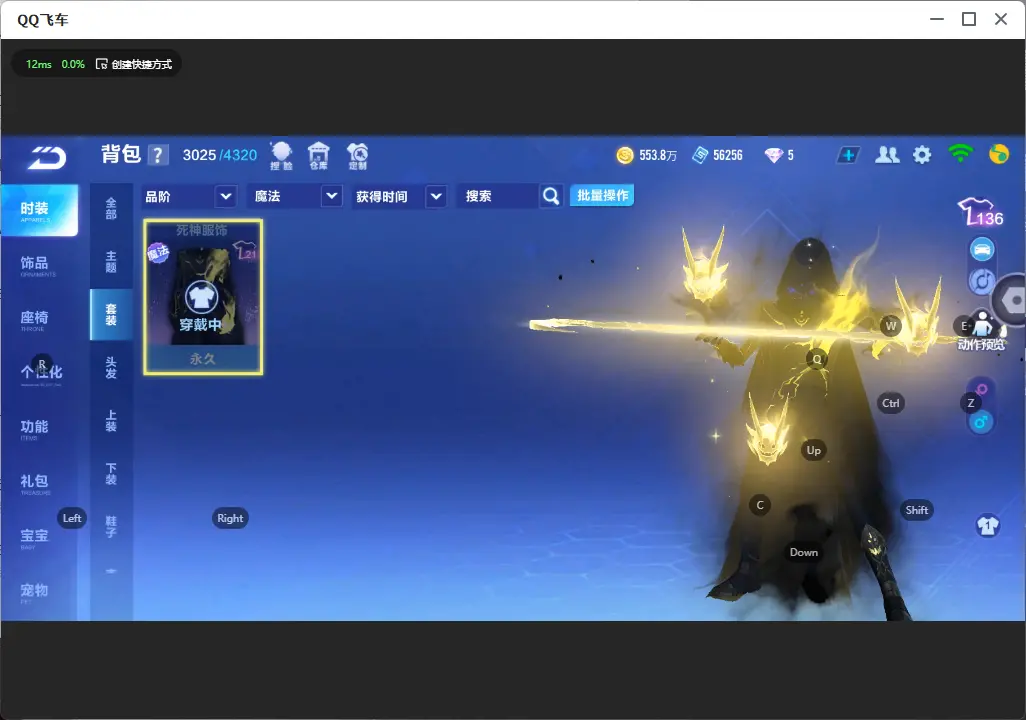Choose the 下装 bottom subcategory
This screenshot has height=720, width=1026.
click(x=111, y=474)
